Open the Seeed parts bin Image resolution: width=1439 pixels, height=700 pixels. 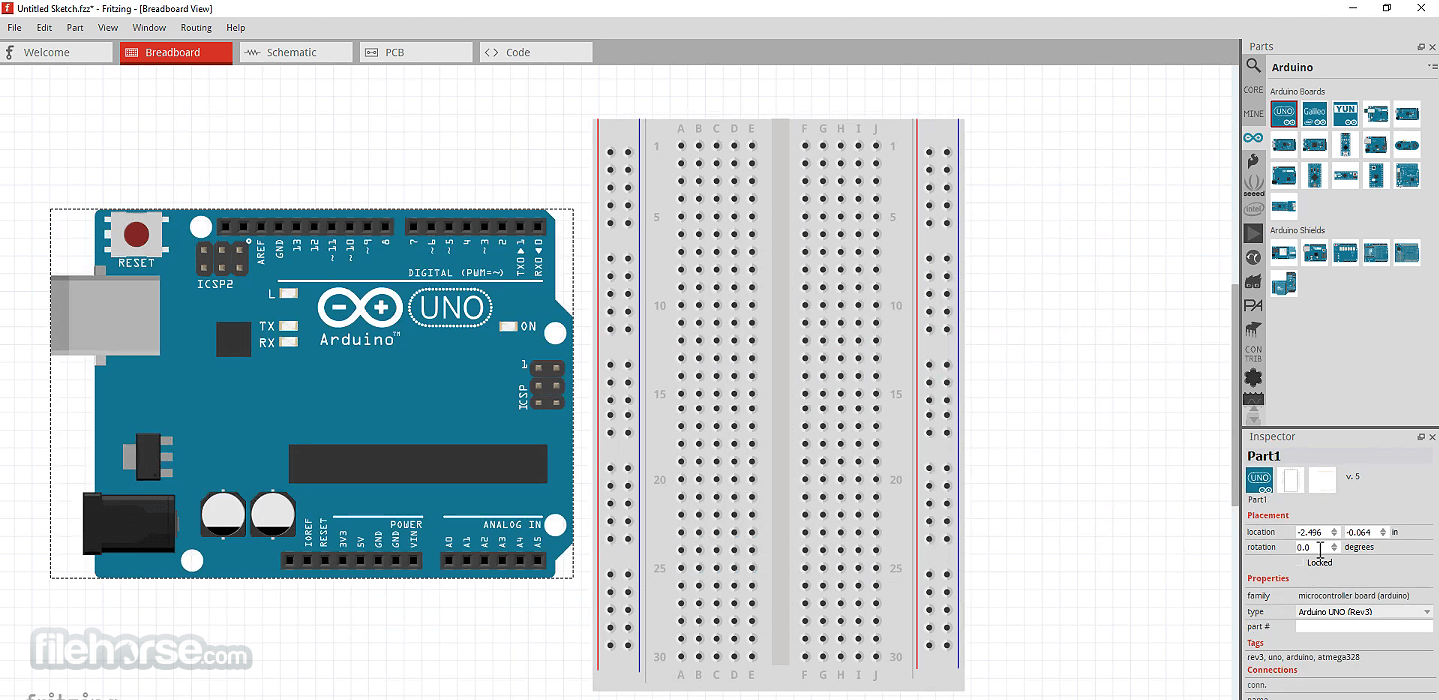[x=1253, y=185]
